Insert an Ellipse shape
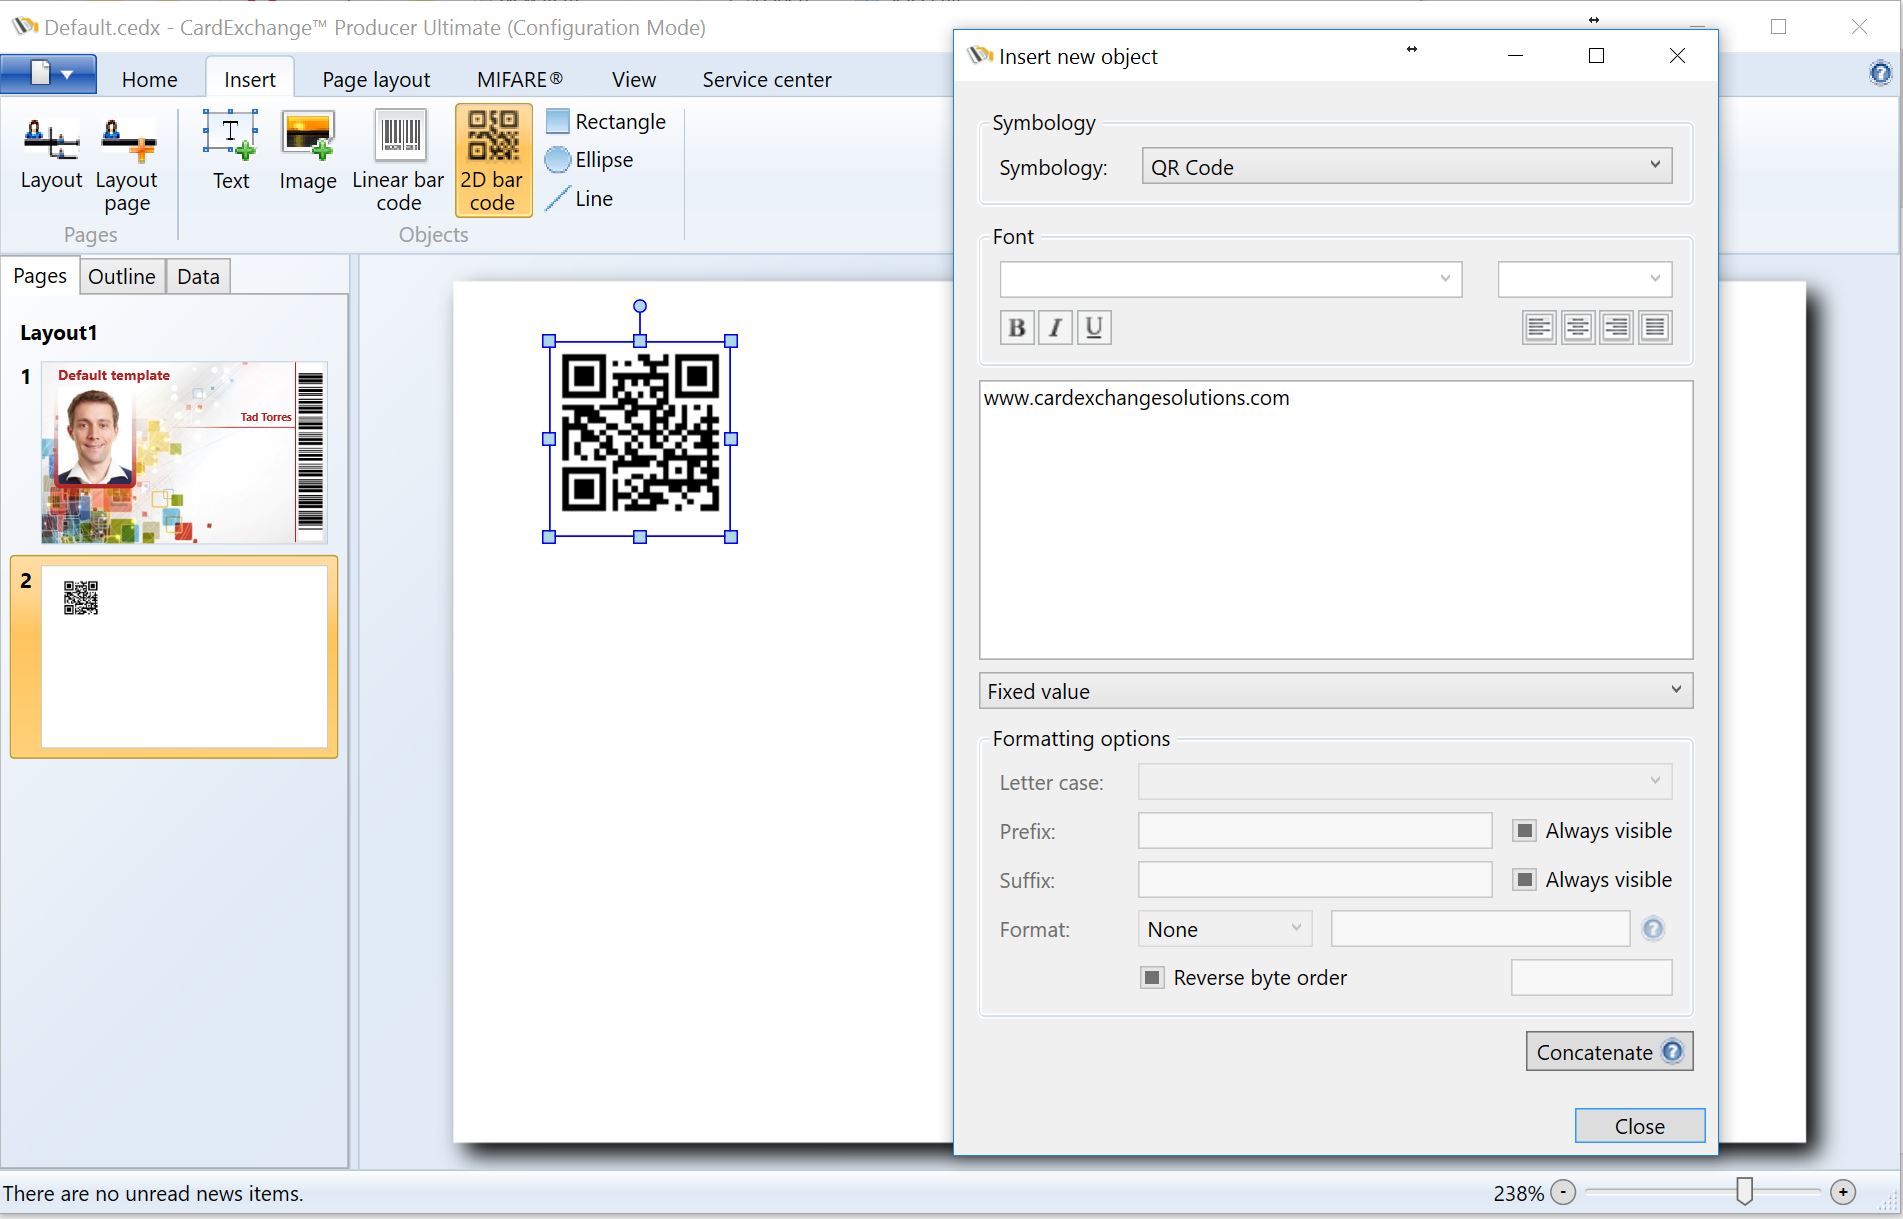The image size is (1903, 1219). coord(590,160)
